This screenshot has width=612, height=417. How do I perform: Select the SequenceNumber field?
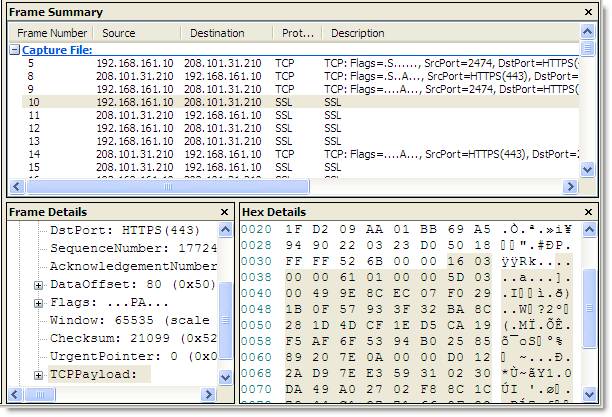point(133,248)
